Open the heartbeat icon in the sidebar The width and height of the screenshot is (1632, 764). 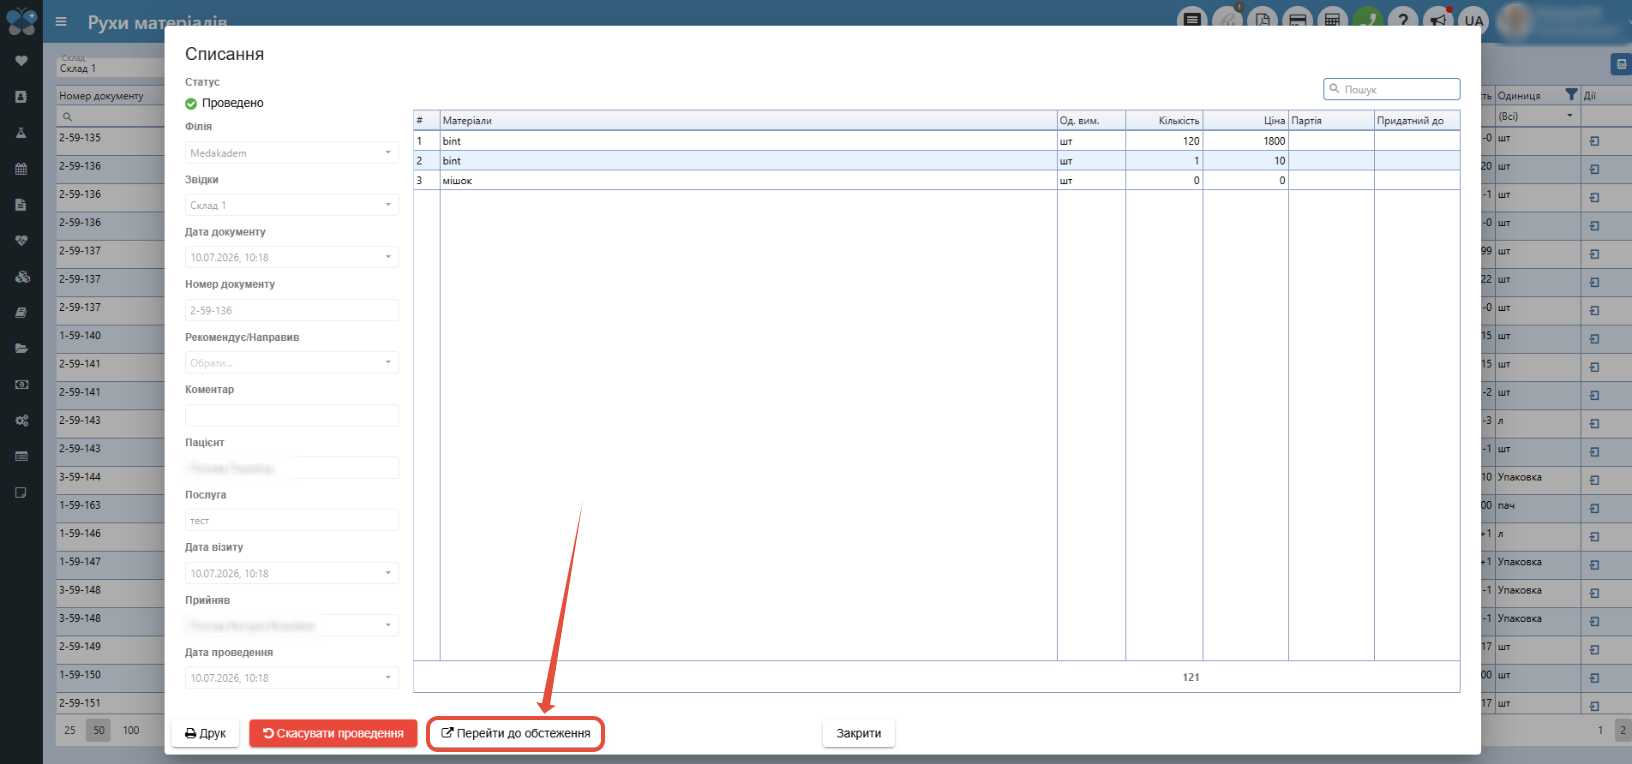21,241
